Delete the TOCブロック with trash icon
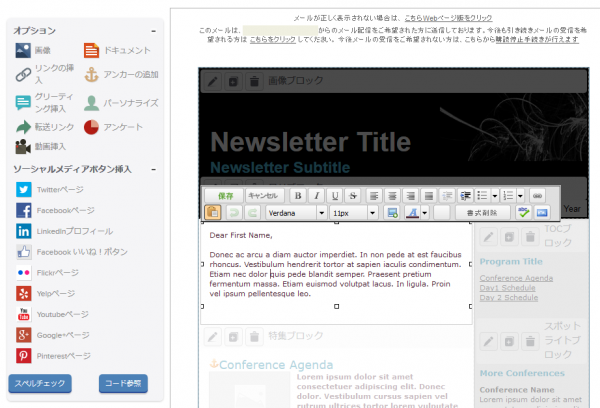This screenshot has height=408, width=600. (x=530, y=237)
